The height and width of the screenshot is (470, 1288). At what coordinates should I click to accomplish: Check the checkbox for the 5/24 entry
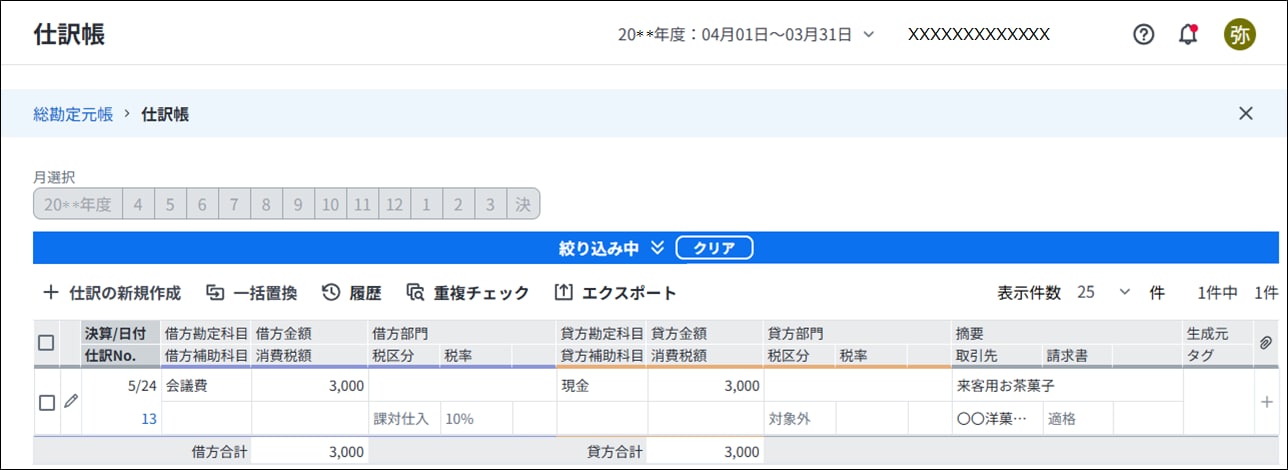tap(46, 403)
